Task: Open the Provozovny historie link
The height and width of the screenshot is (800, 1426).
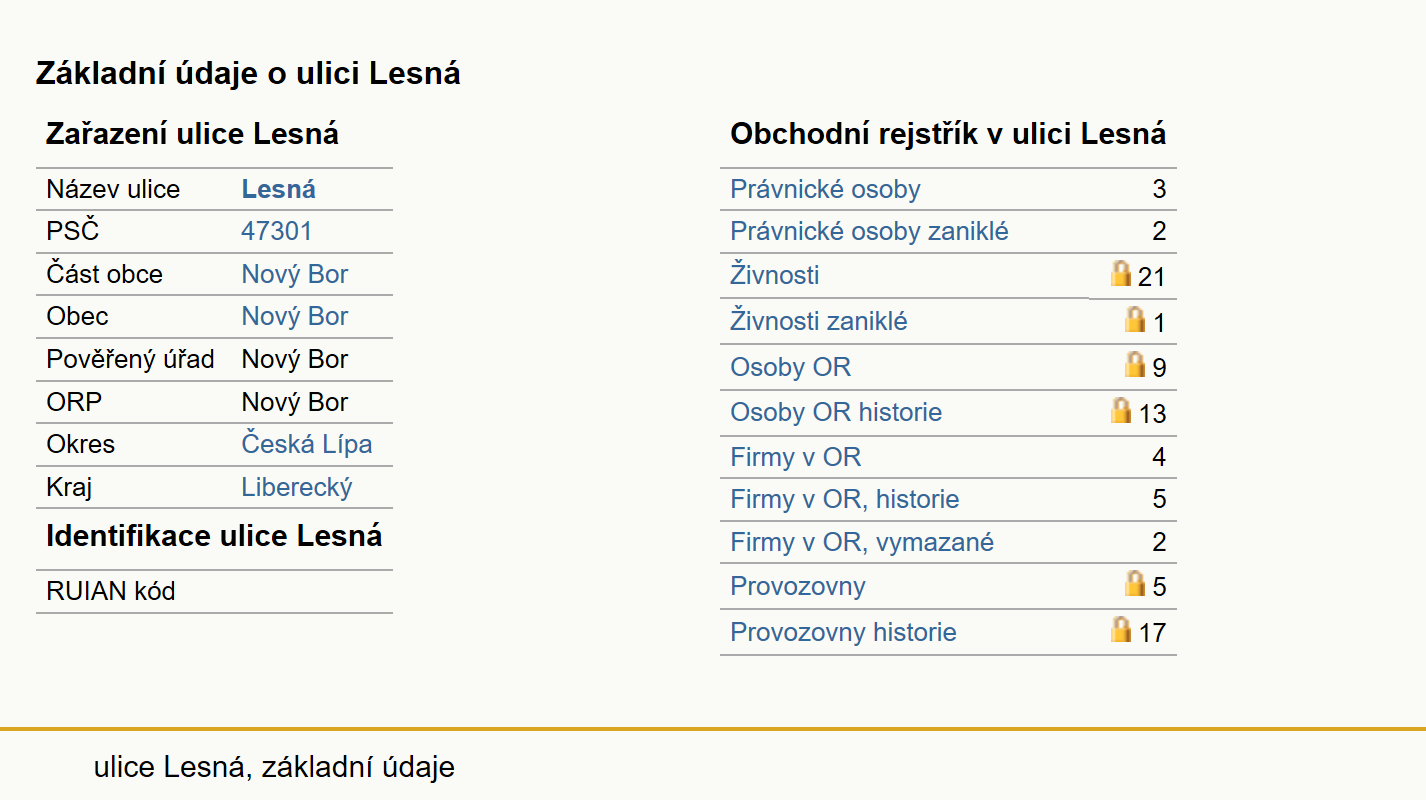Action: coord(843,632)
